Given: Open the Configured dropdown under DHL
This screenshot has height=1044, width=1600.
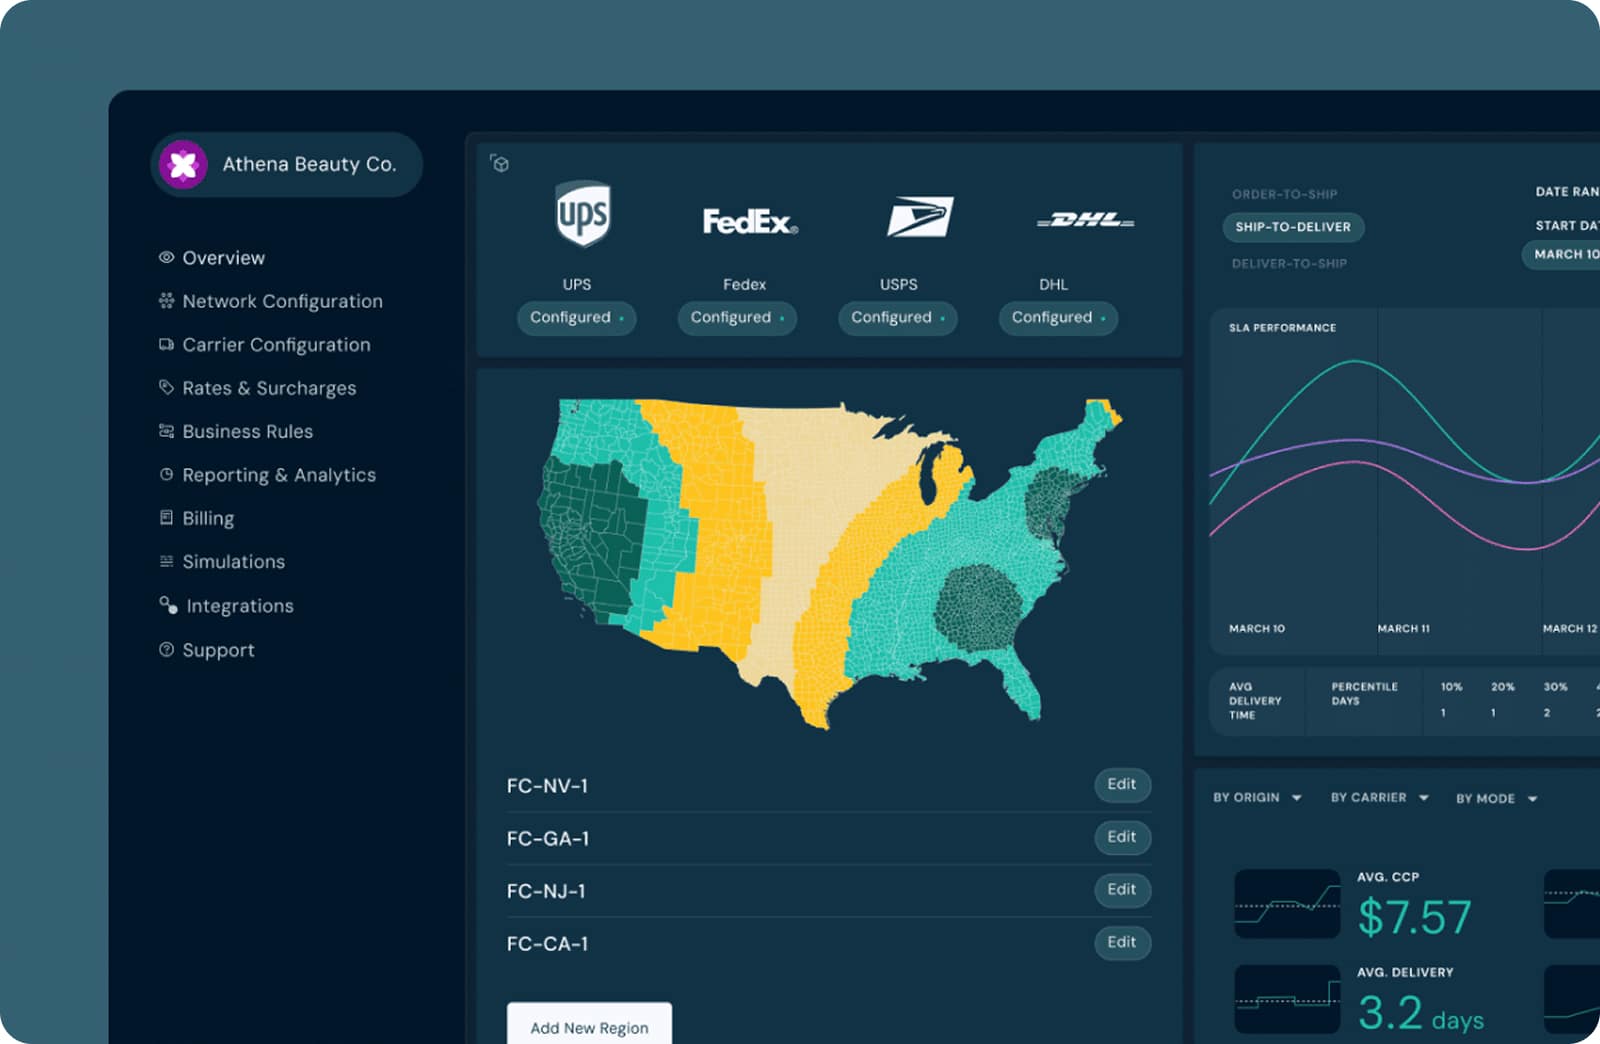Looking at the screenshot, I should 1058,318.
